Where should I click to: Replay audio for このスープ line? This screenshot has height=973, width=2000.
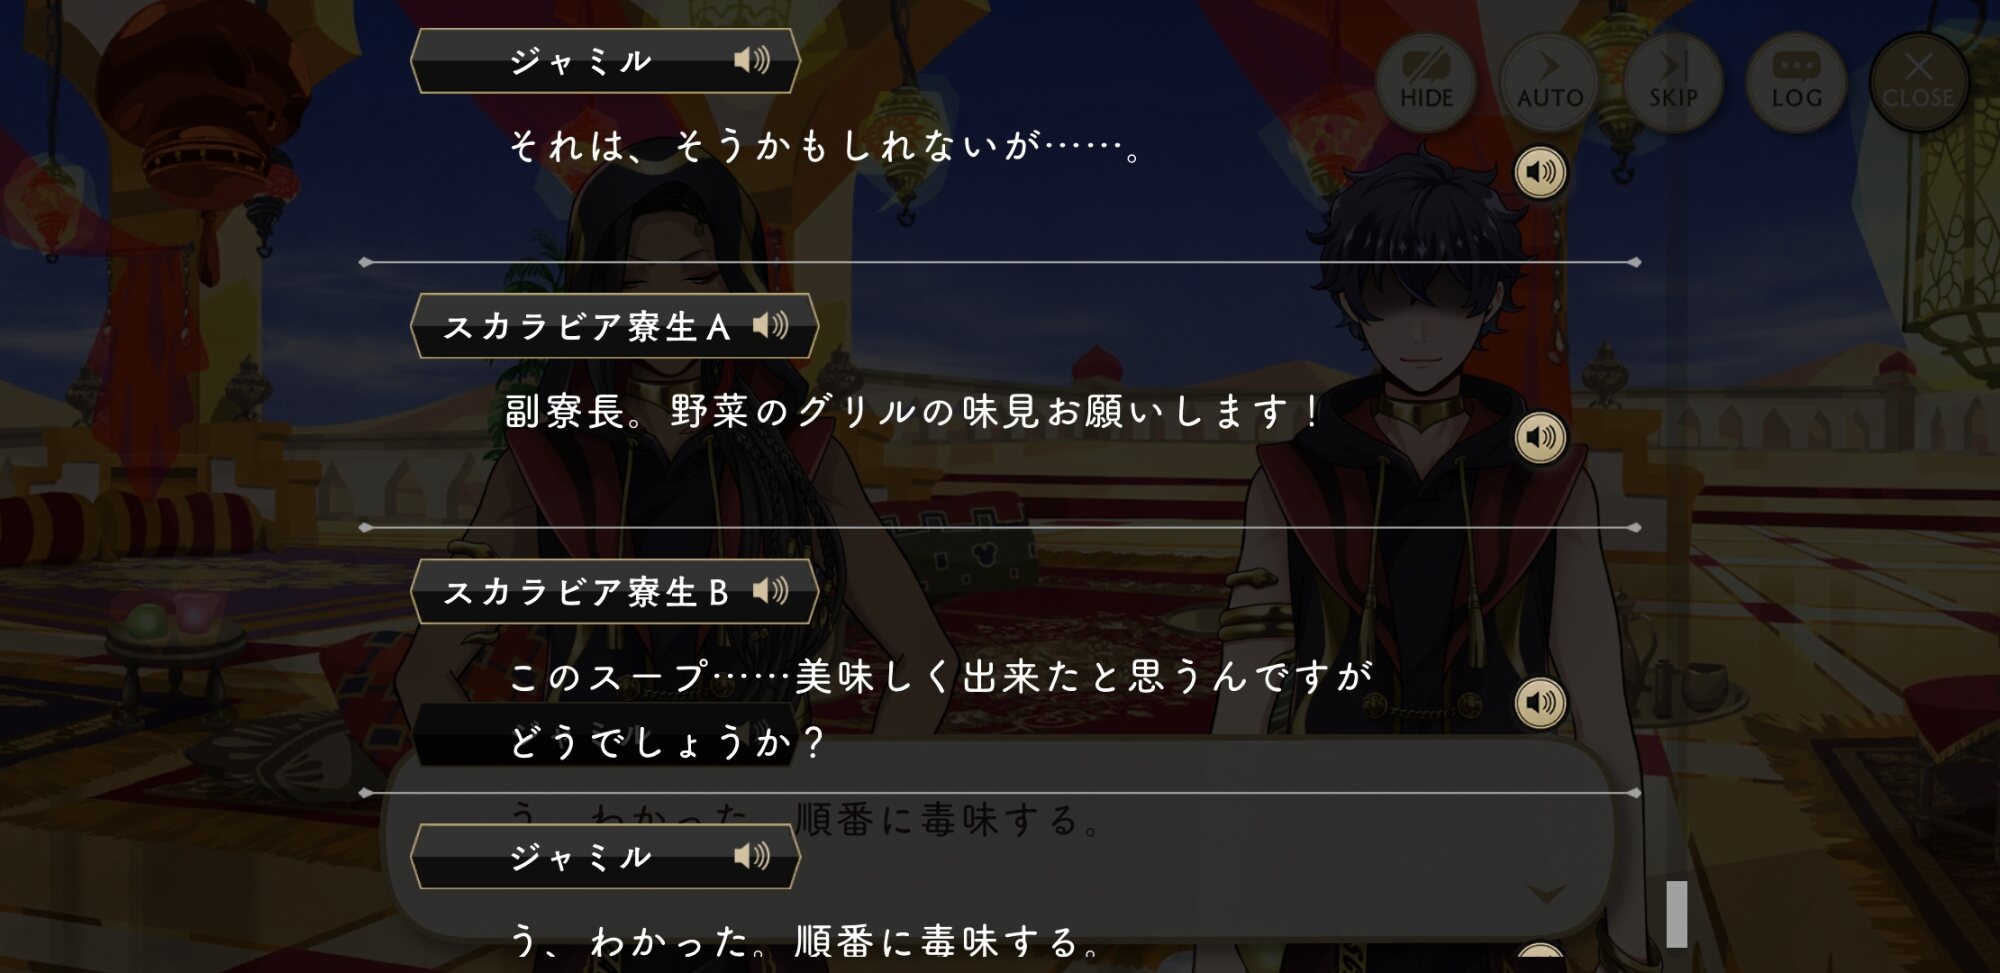[x=1540, y=702]
